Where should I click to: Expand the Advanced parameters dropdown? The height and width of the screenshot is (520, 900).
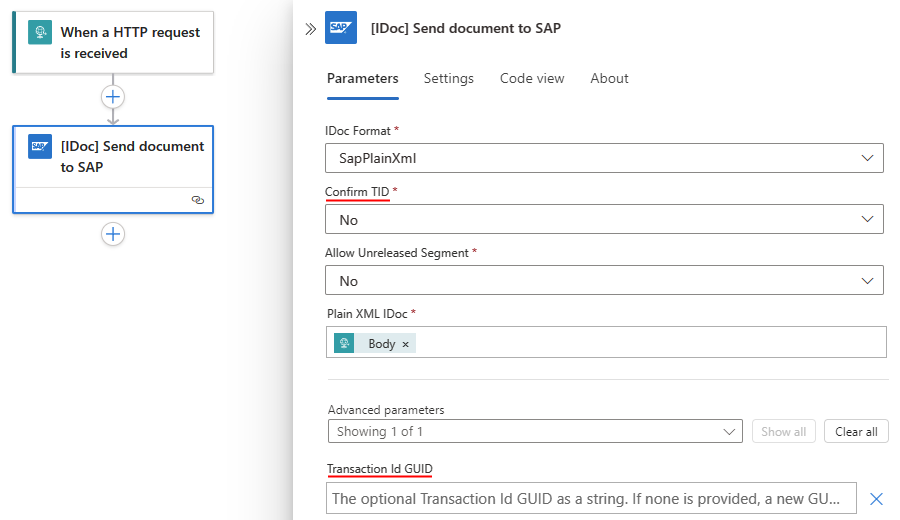click(x=535, y=431)
